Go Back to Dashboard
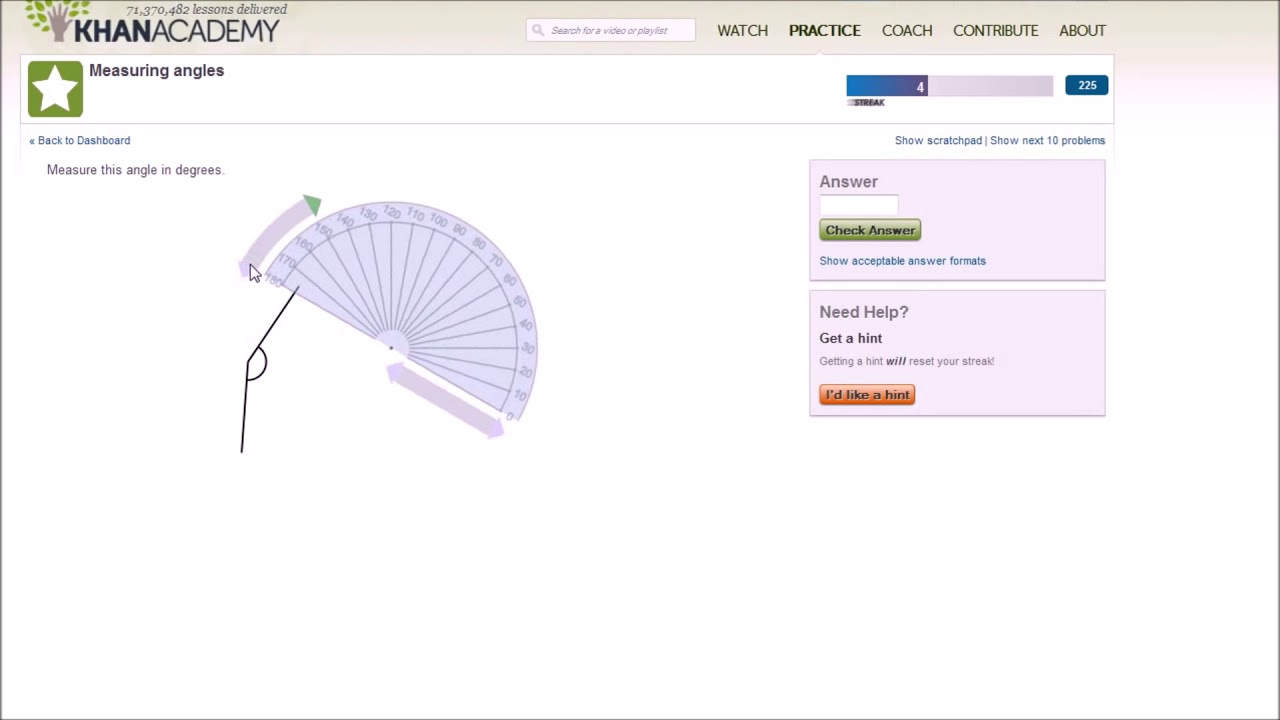Image resolution: width=1280 pixels, height=720 pixels. click(x=80, y=141)
